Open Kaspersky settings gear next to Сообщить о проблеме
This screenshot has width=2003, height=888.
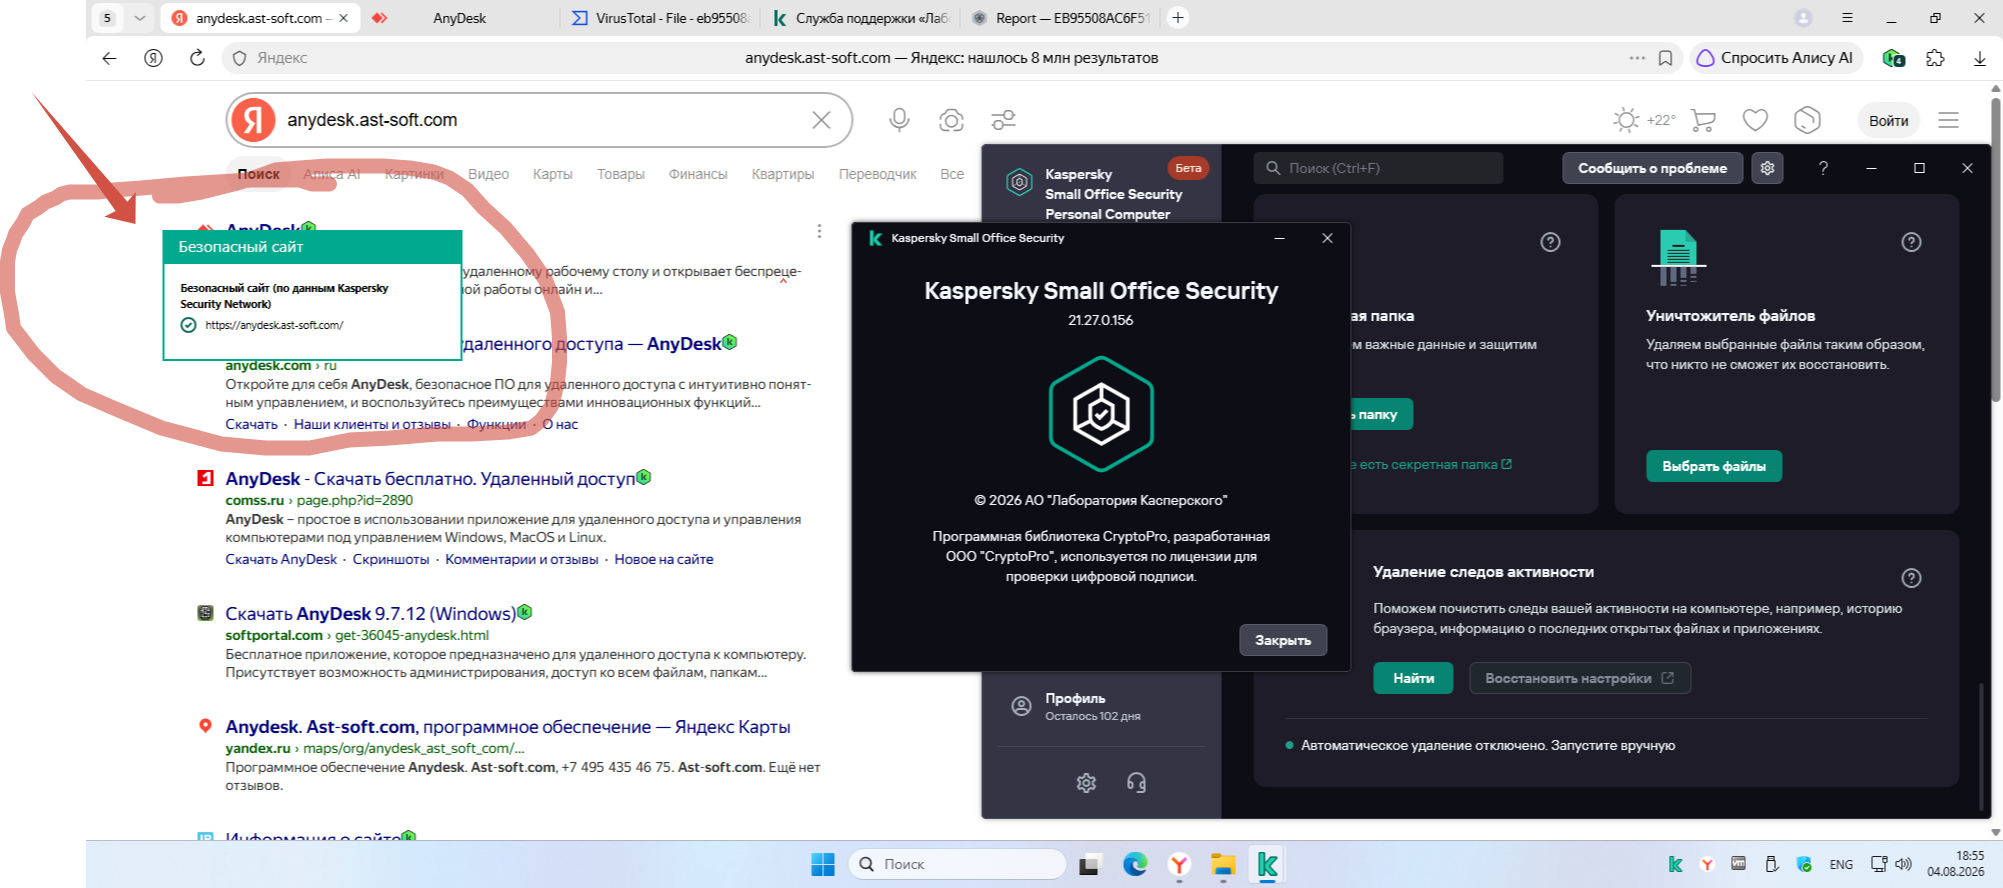click(x=1767, y=168)
